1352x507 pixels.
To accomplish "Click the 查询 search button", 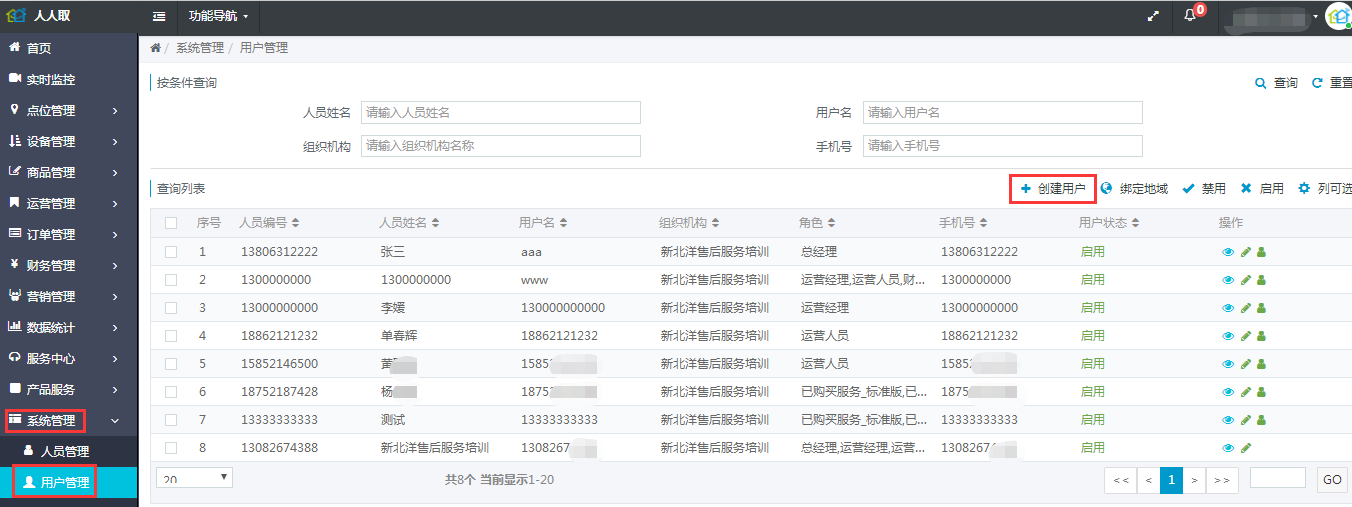I will [1277, 83].
